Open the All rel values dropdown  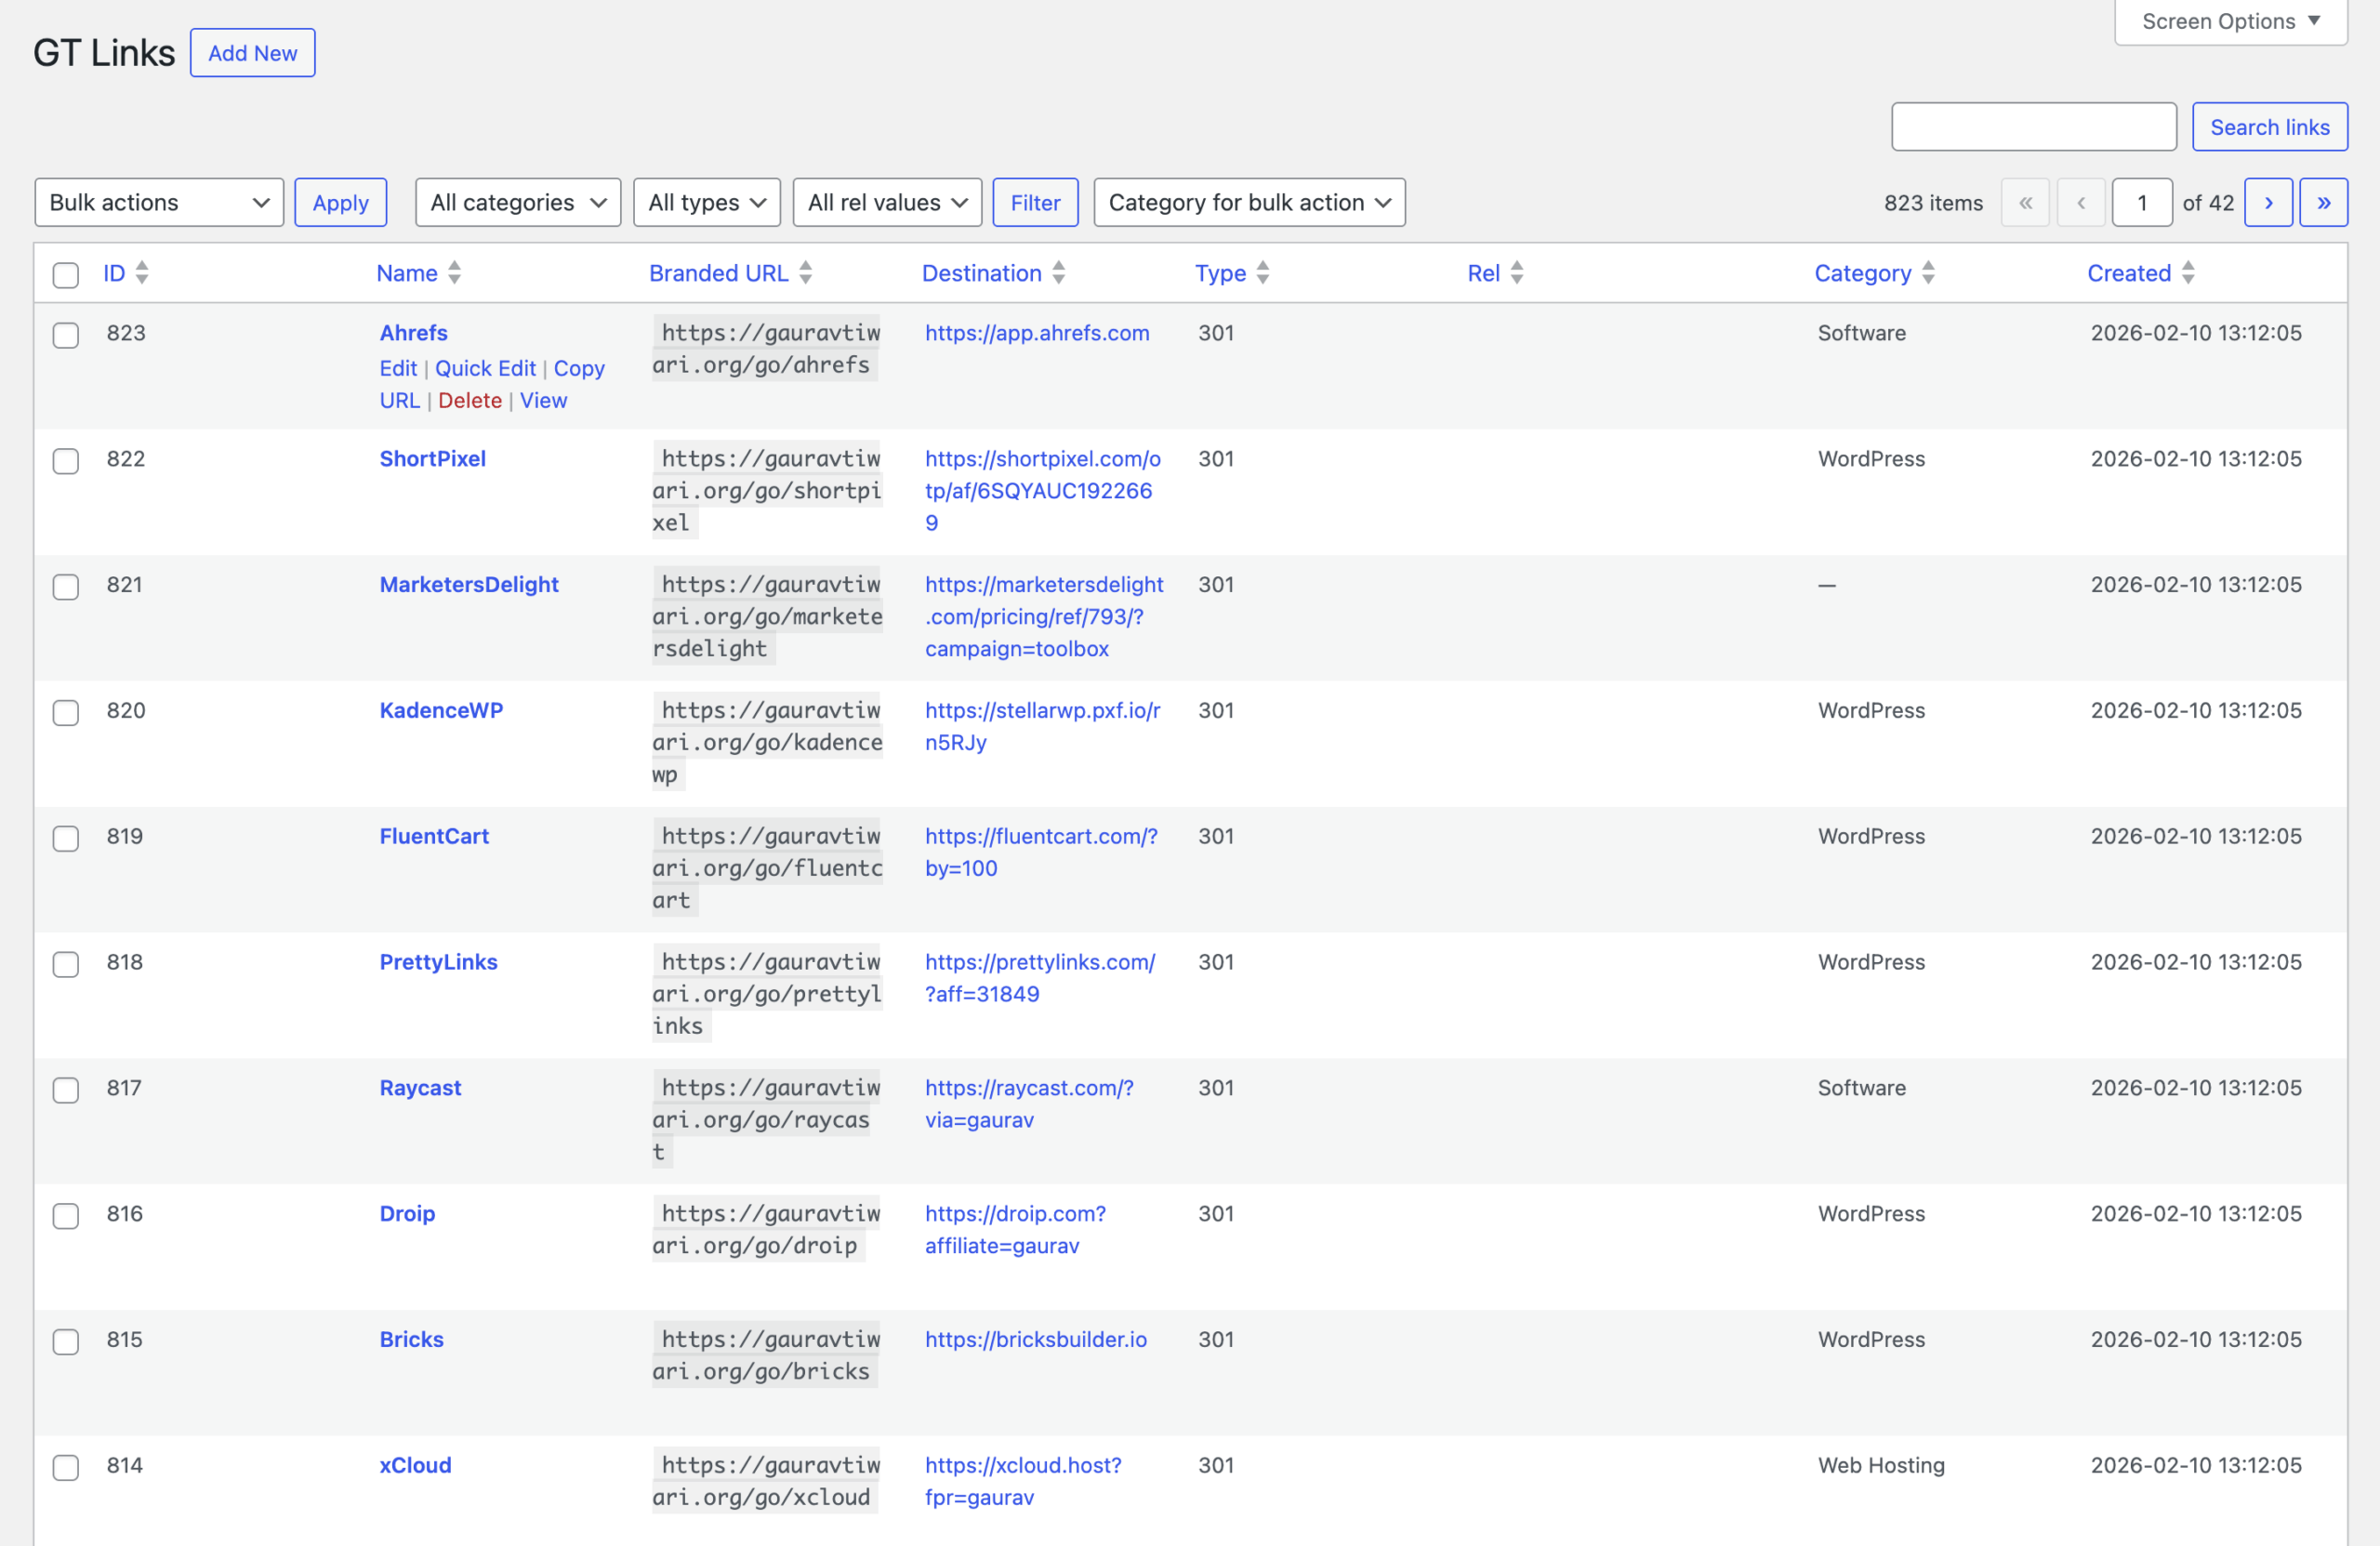click(886, 202)
